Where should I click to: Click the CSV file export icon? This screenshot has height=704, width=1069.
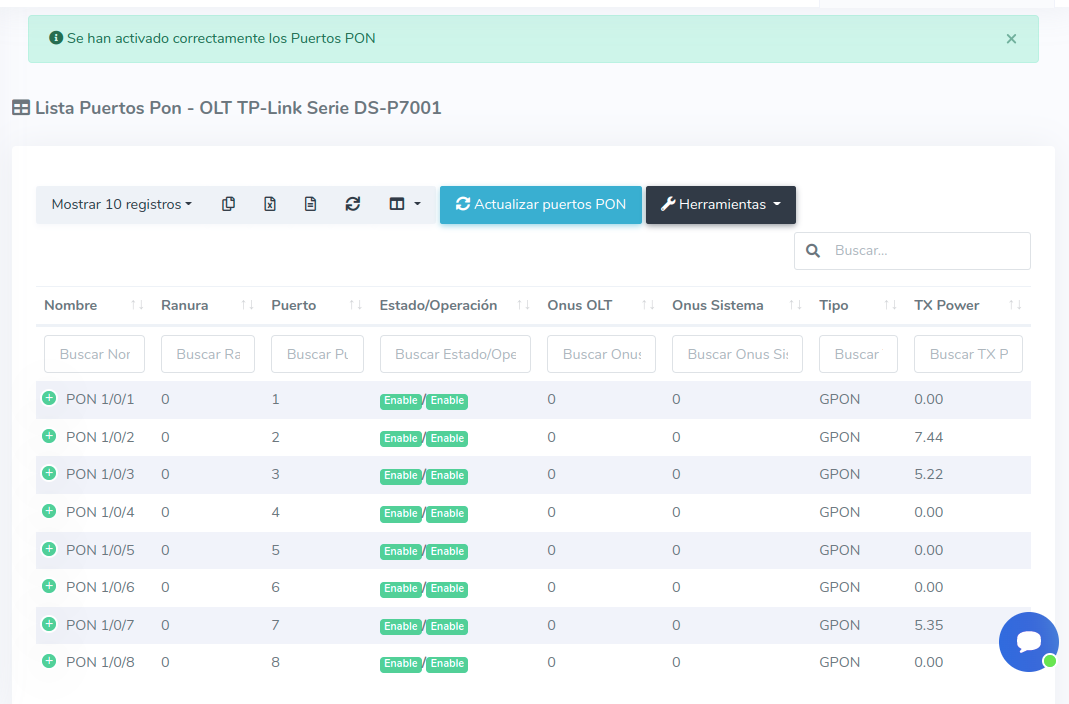click(310, 204)
